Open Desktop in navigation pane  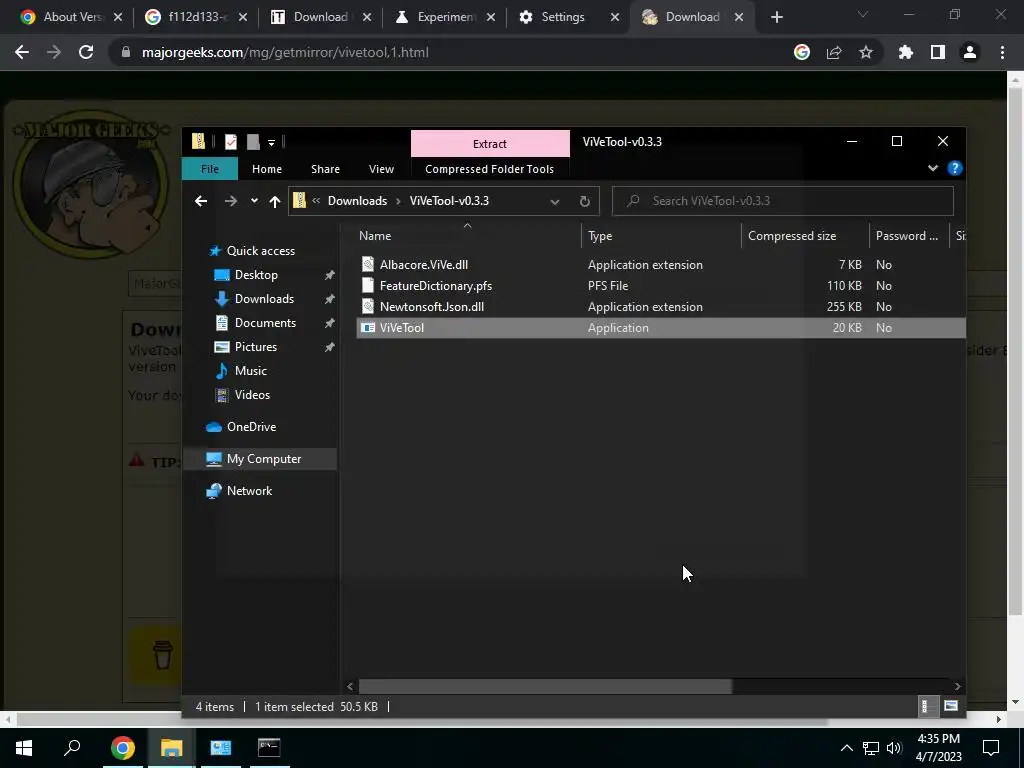pos(256,275)
